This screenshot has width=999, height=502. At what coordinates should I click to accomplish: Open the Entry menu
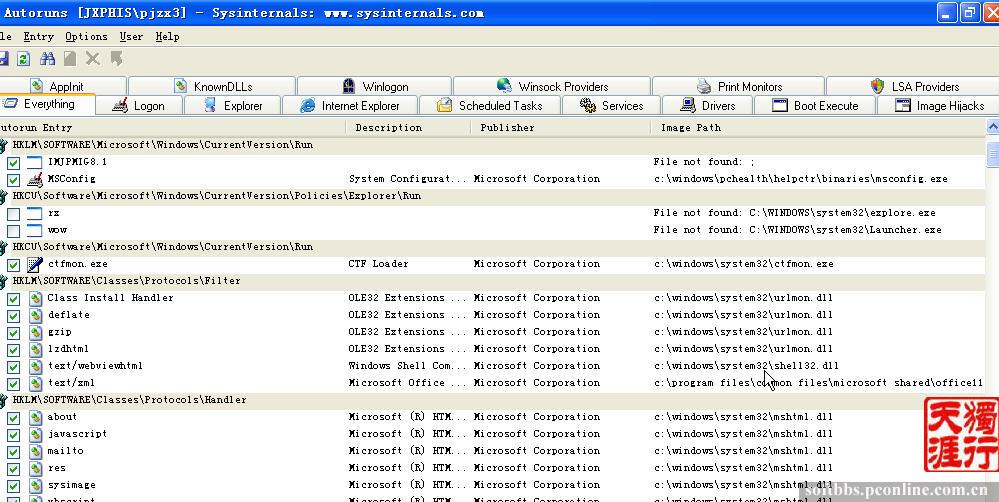[38, 36]
